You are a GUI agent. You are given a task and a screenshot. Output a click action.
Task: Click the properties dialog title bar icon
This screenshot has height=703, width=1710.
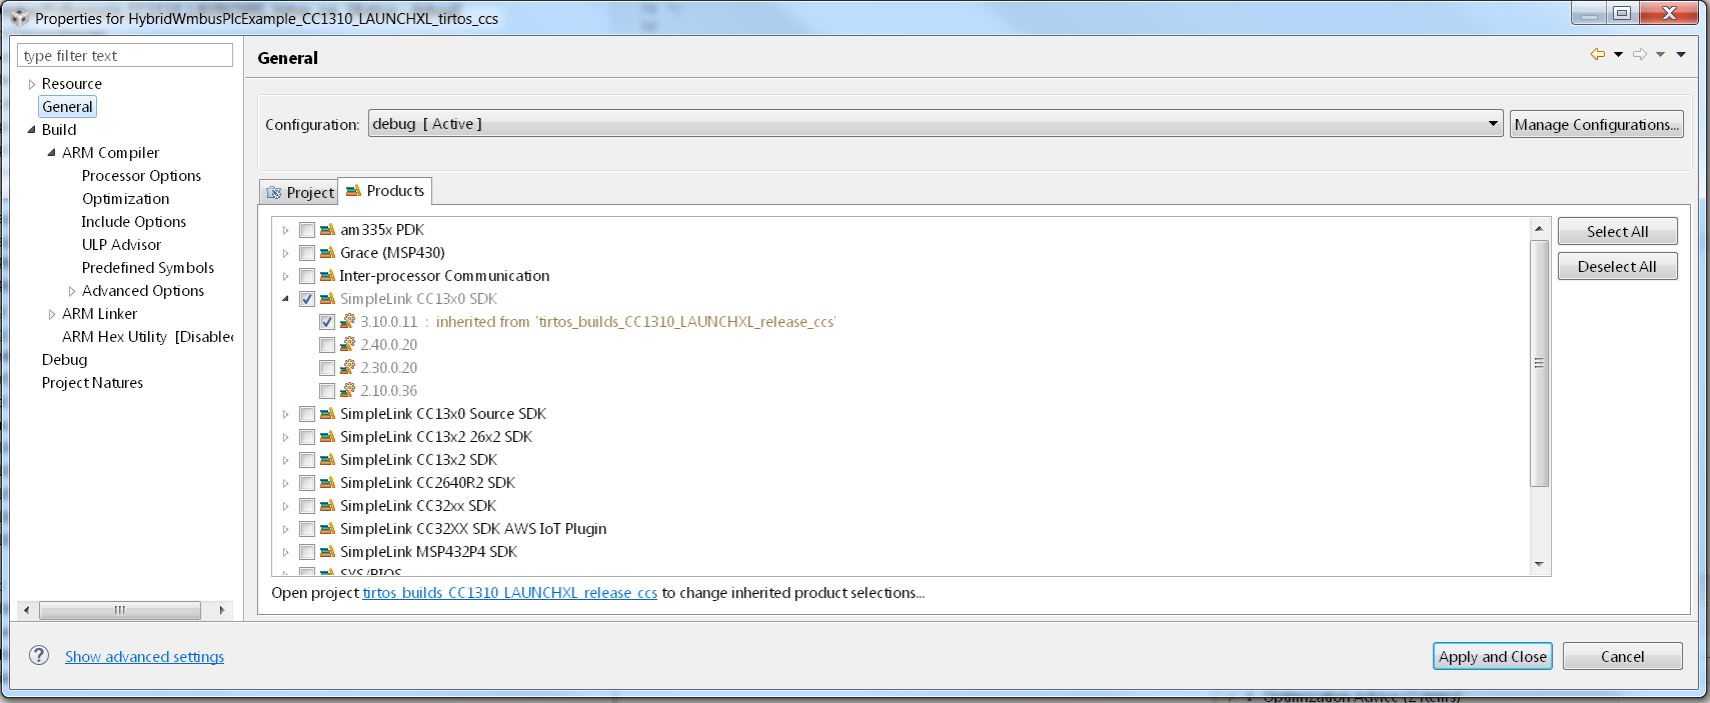pos(20,18)
